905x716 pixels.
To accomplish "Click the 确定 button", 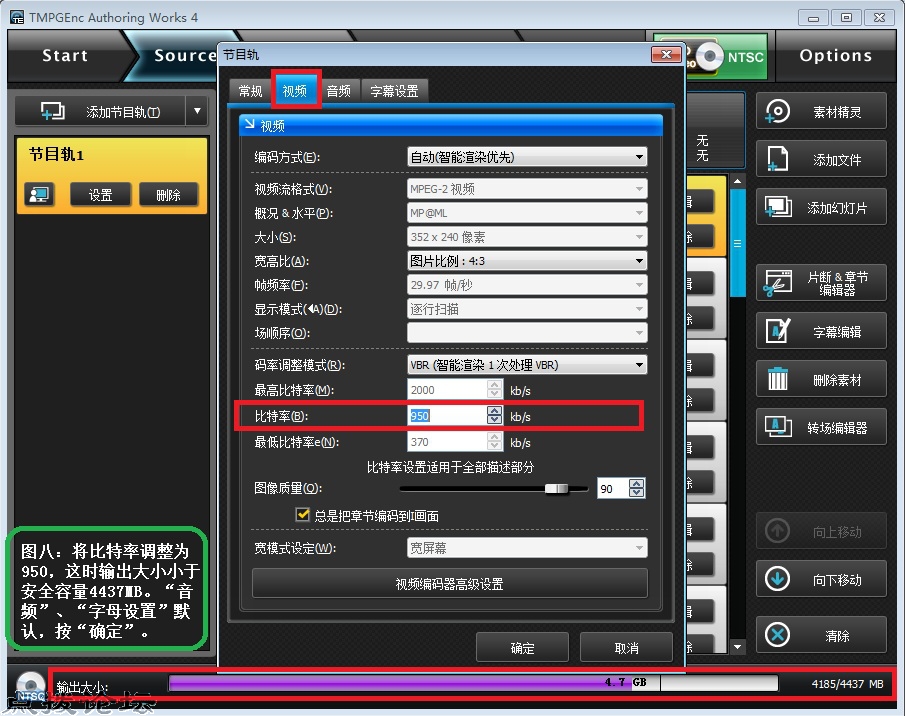I will [522, 648].
